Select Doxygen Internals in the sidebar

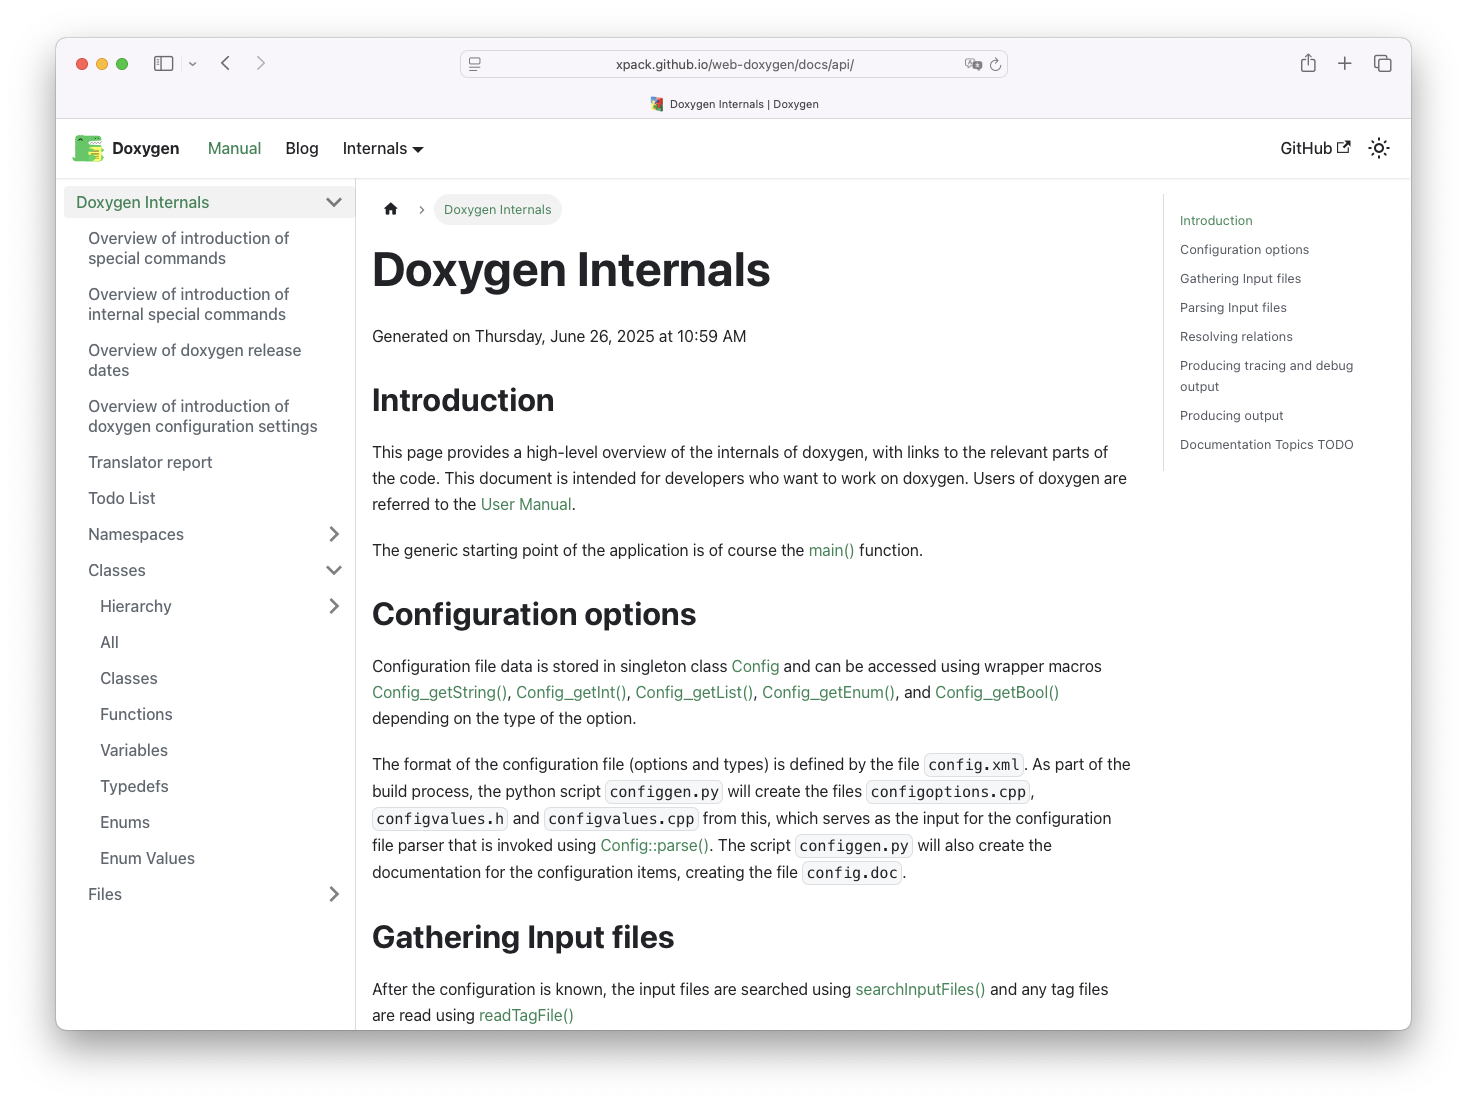point(143,202)
